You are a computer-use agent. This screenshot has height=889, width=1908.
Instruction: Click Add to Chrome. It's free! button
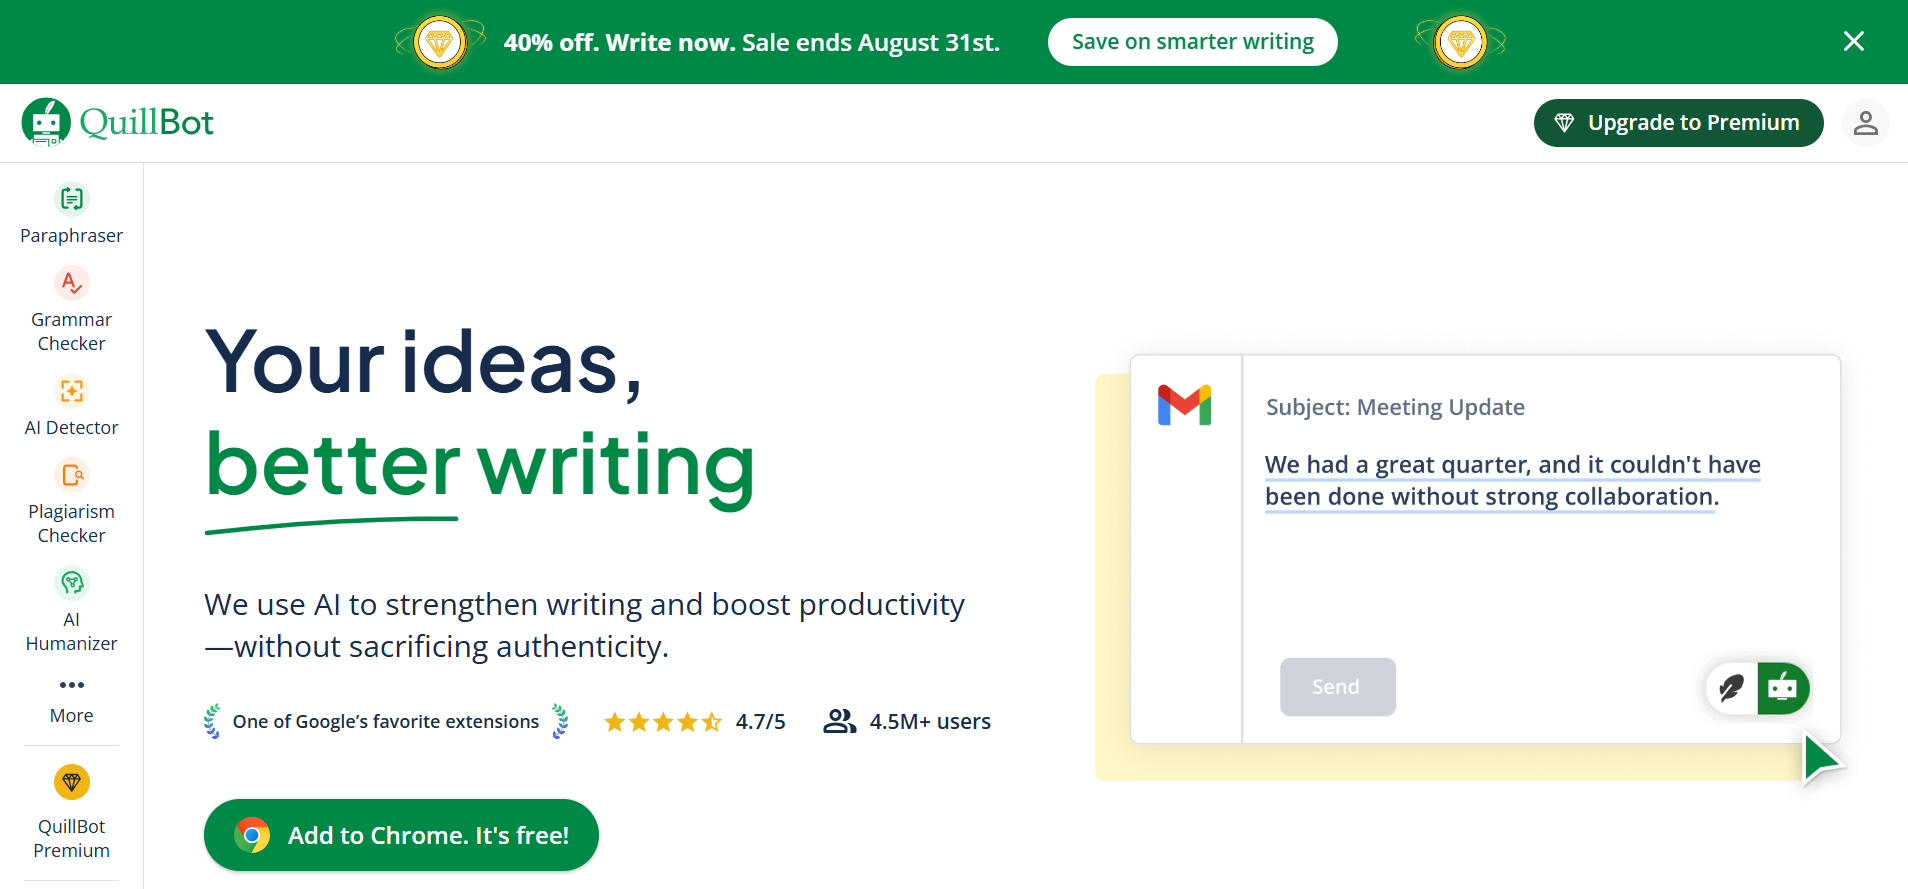click(x=401, y=835)
